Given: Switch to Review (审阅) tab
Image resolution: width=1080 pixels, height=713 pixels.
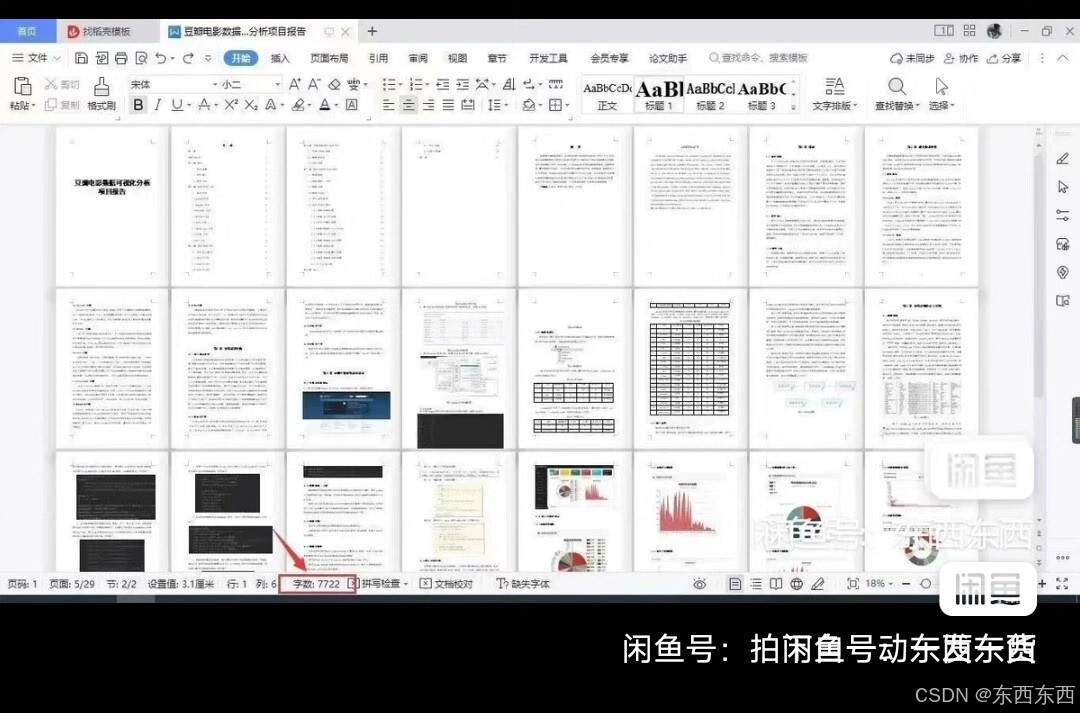Looking at the screenshot, I should point(417,59).
